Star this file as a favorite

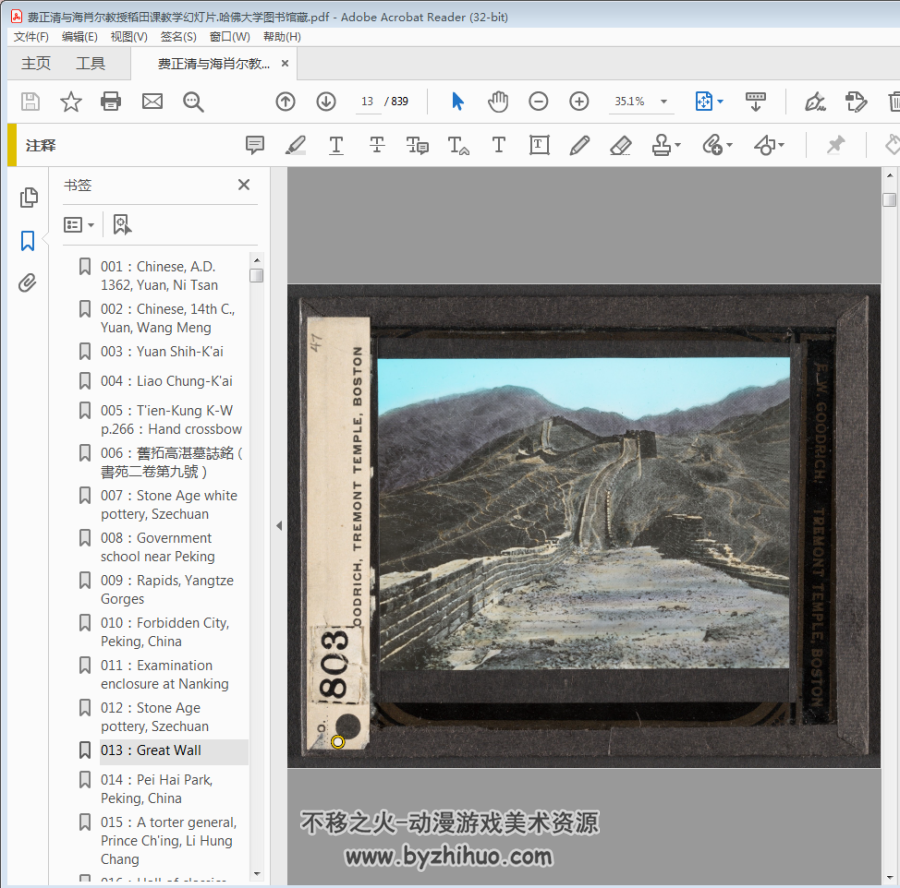click(71, 102)
